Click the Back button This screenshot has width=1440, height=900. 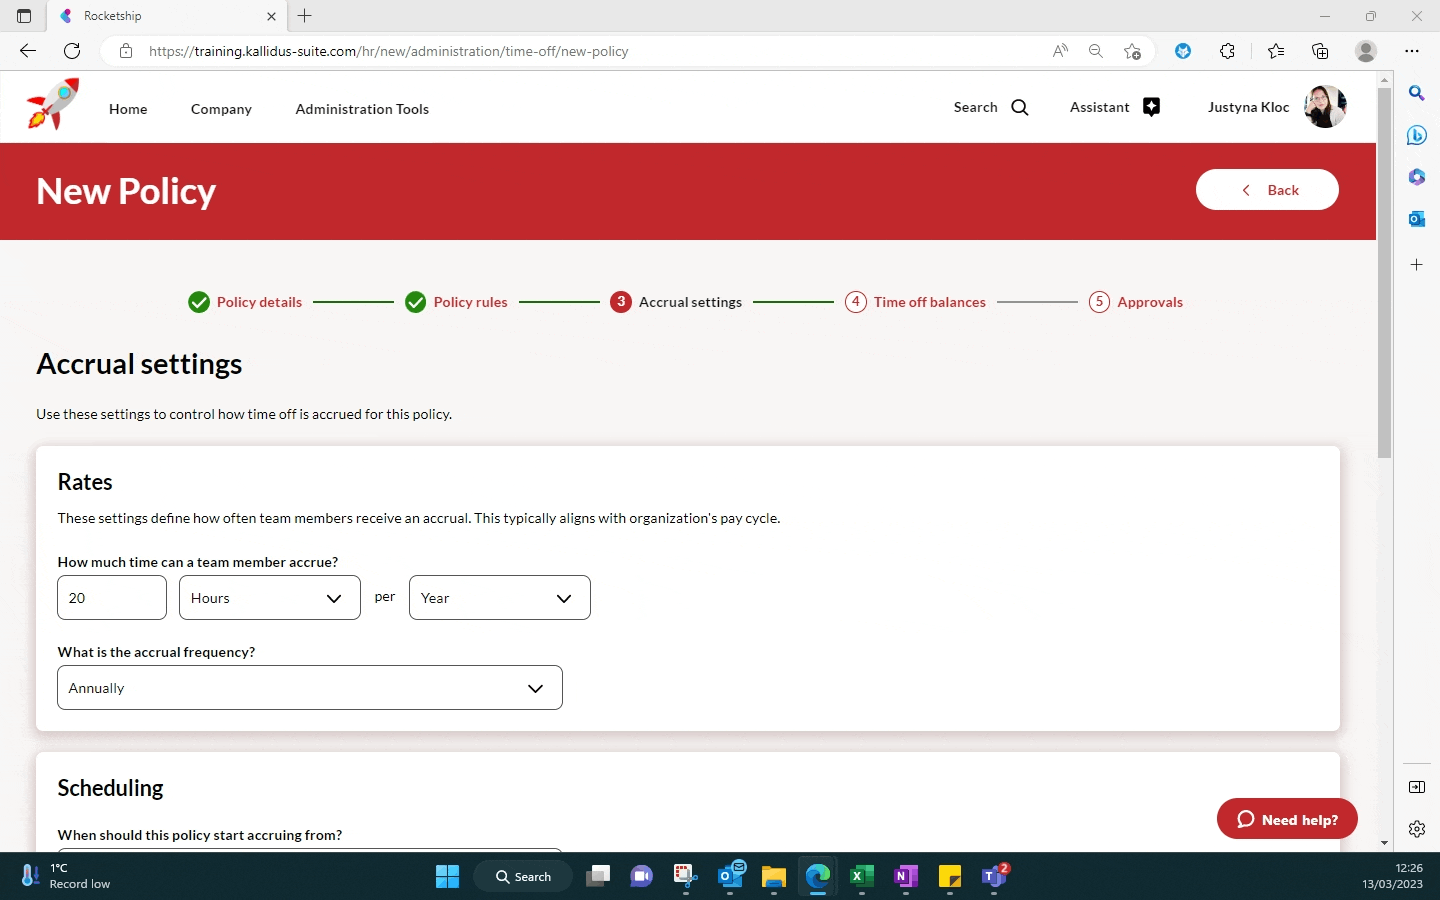1267,190
